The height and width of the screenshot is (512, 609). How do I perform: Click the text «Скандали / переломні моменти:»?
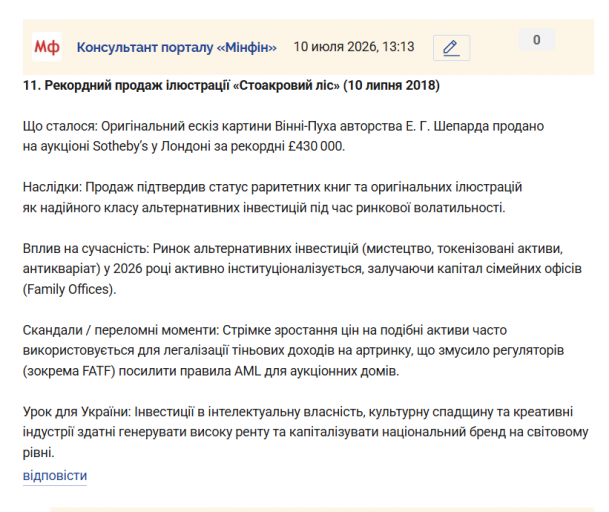point(121,330)
